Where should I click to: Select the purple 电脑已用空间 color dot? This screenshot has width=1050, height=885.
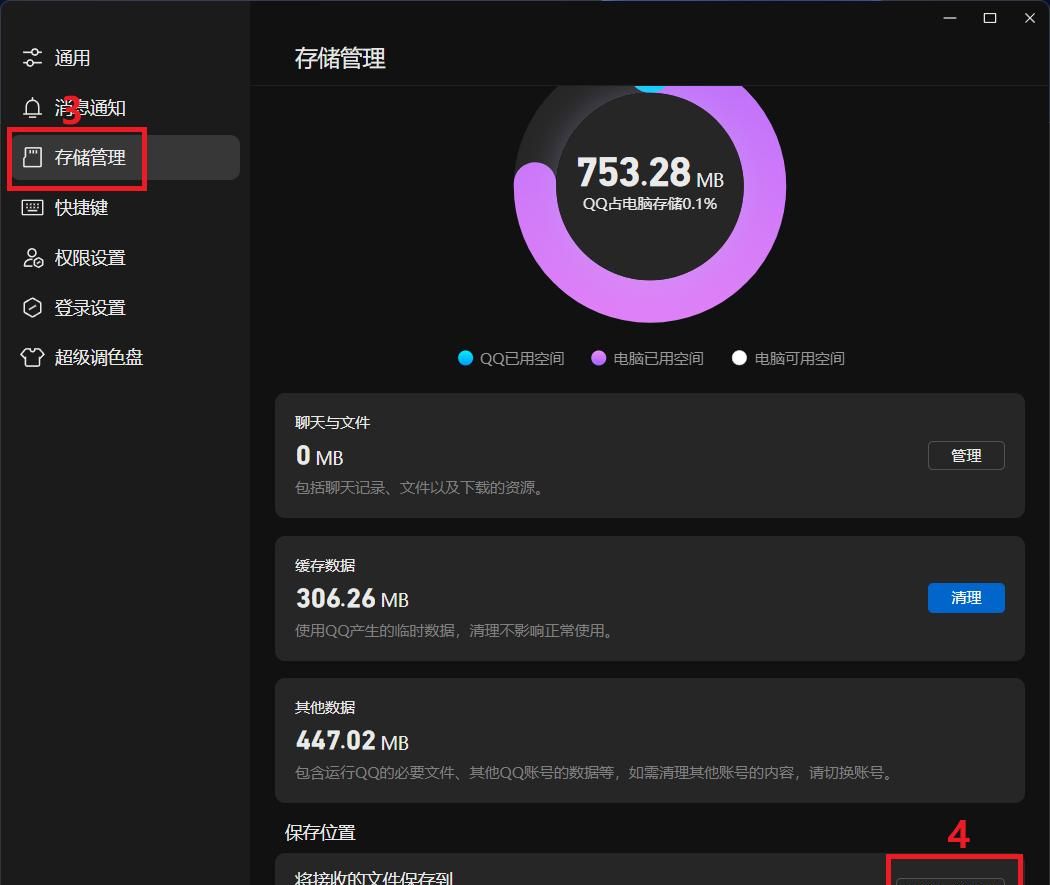point(600,358)
